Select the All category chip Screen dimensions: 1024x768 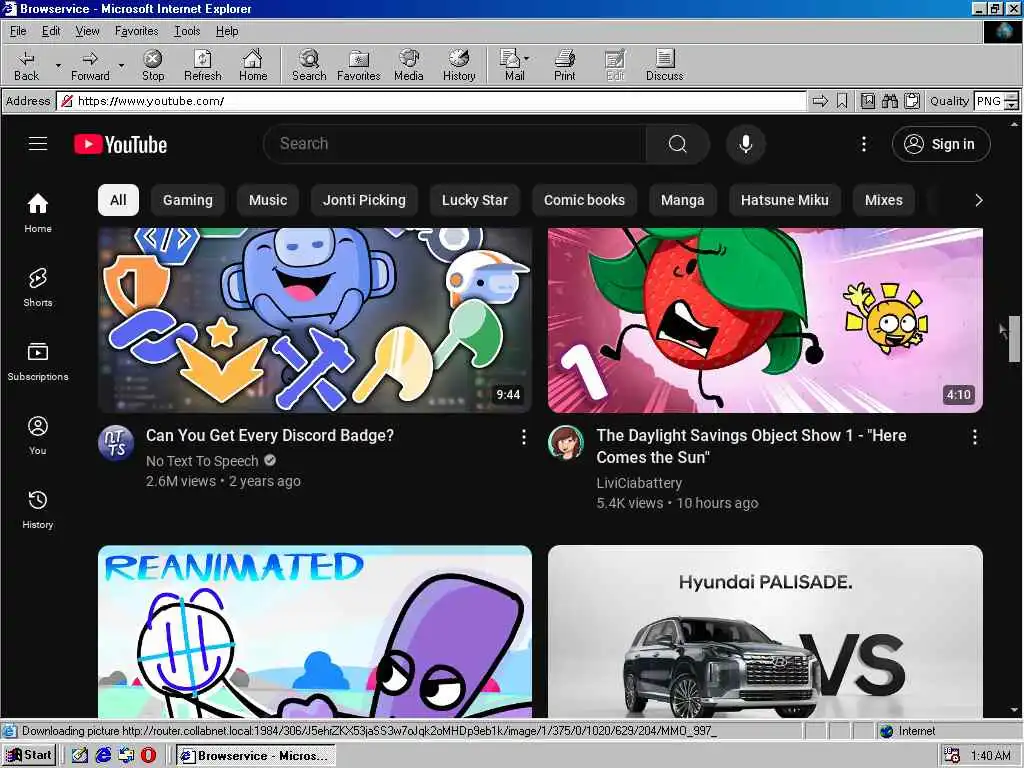(118, 200)
